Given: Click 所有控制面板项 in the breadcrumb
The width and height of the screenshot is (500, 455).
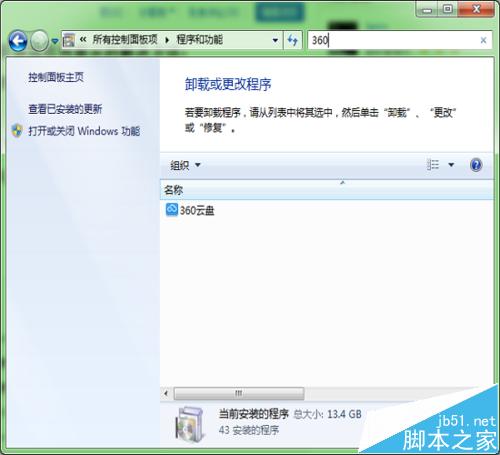Looking at the screenshot, I should (125, 40).
